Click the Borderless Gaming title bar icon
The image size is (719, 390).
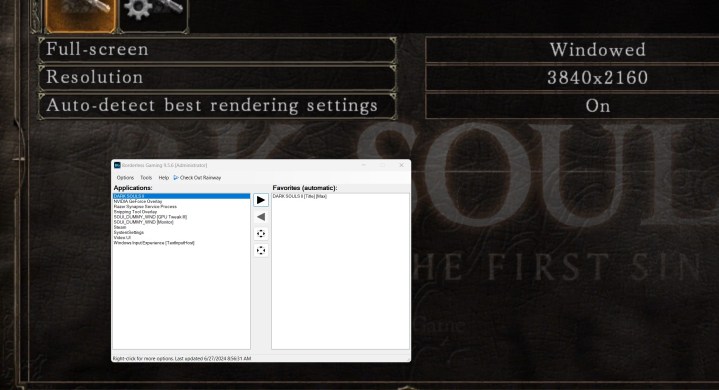click(117, 165)
